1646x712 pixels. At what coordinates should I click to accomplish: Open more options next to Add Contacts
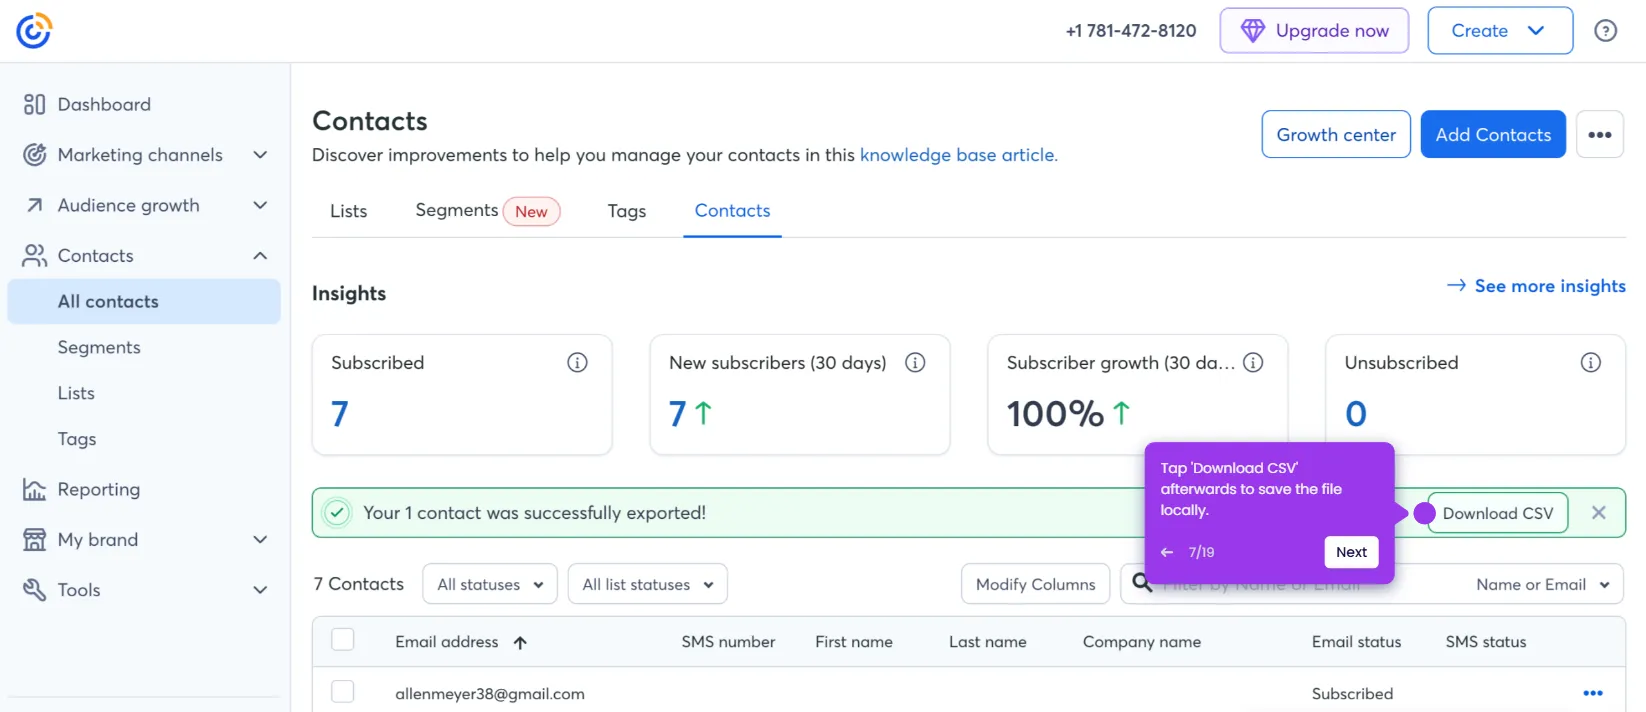pos(1600,134)
